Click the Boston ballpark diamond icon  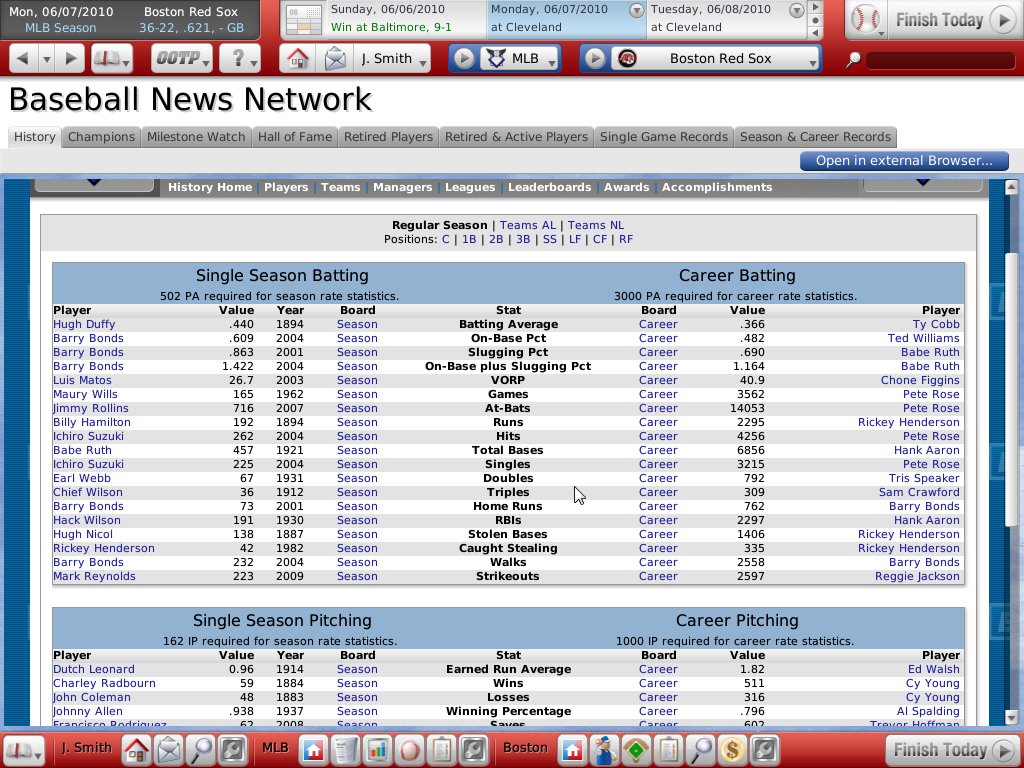pyautogui.click(x=635, y=748)
